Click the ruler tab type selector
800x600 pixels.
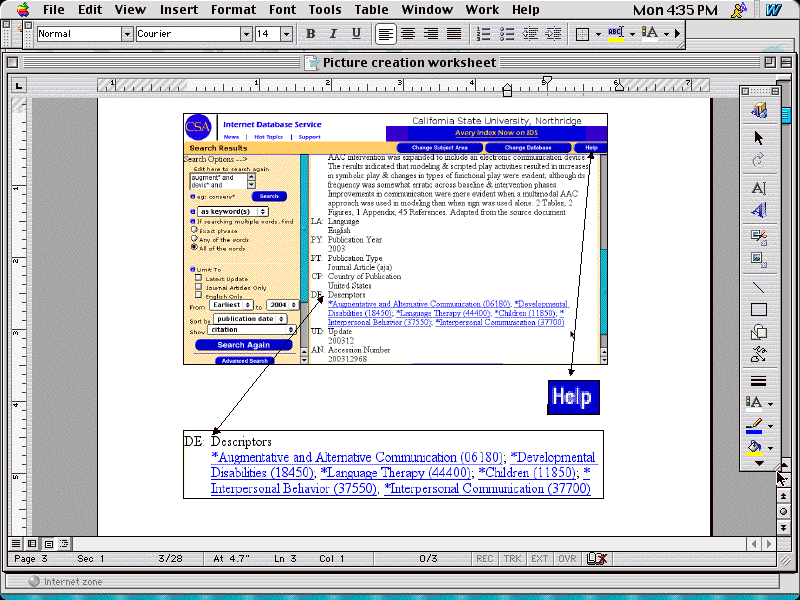[19, 85]
